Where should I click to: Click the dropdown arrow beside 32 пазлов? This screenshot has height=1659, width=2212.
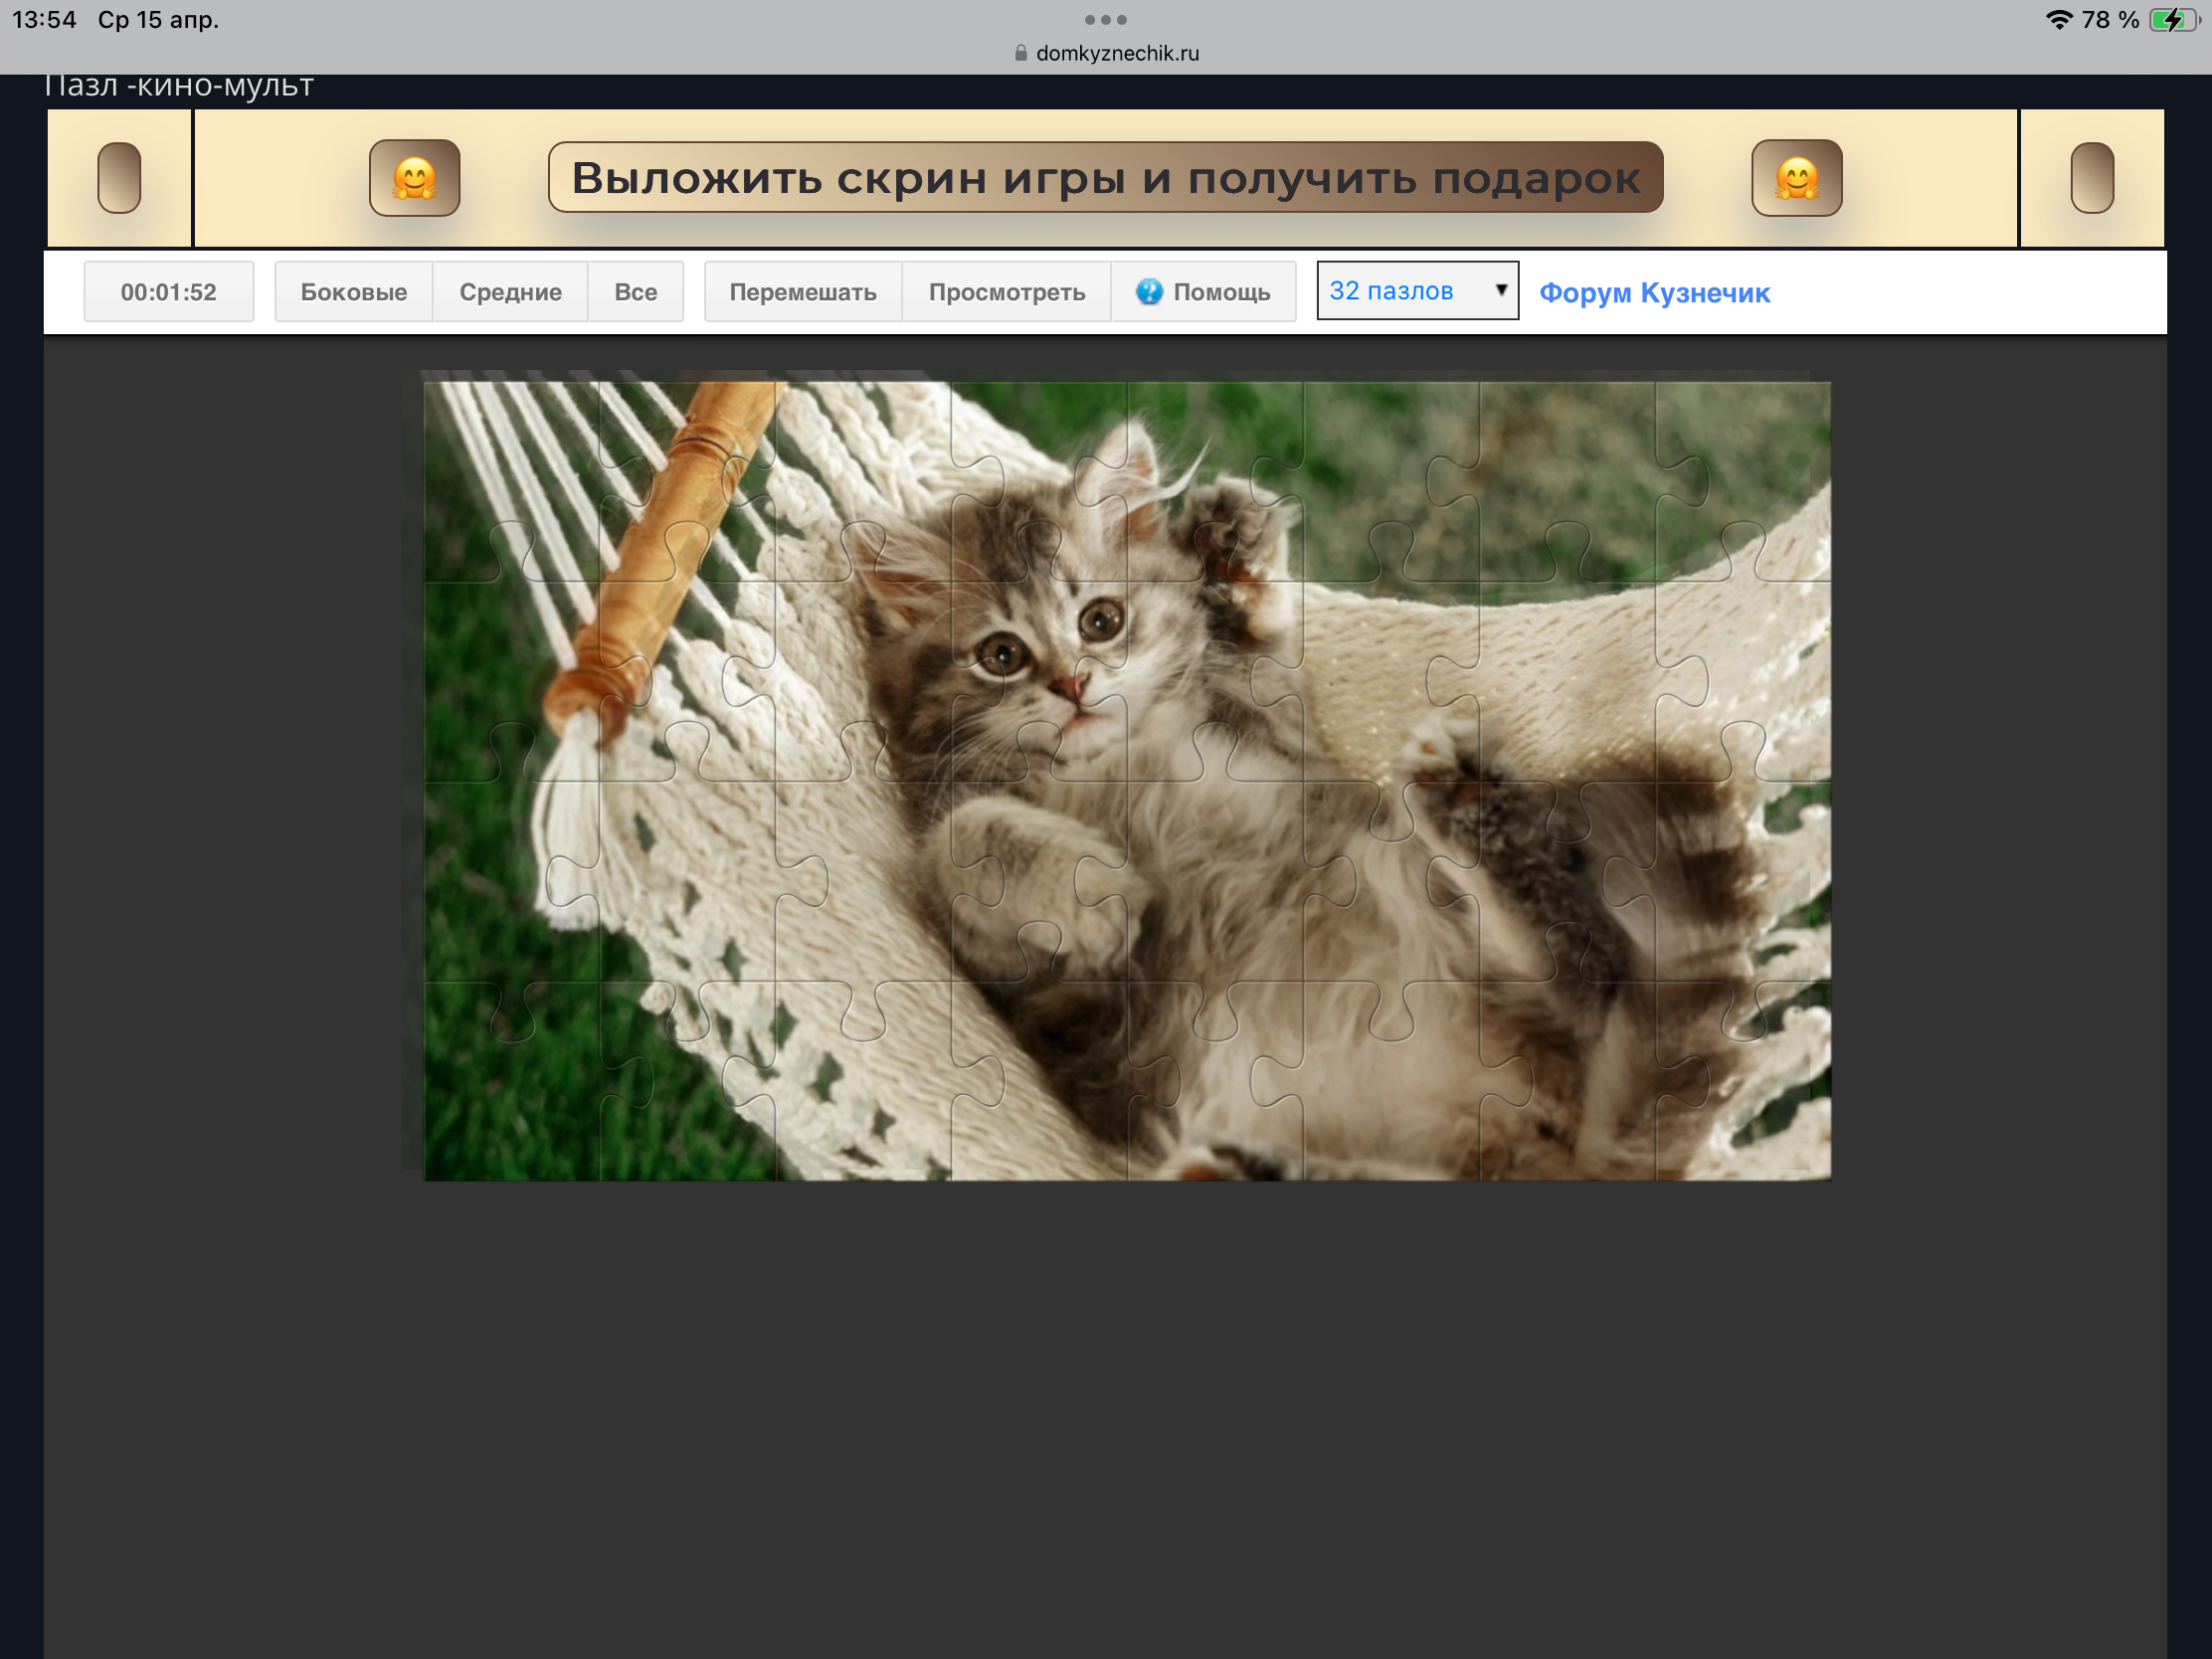(x=1500, y=290)
